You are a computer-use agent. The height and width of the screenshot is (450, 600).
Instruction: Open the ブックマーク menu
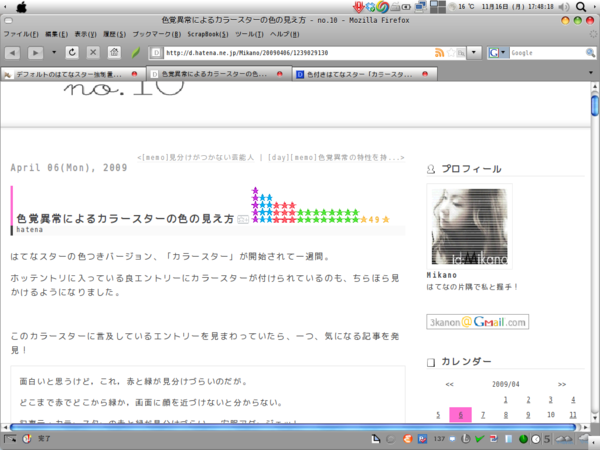point(157,34)
